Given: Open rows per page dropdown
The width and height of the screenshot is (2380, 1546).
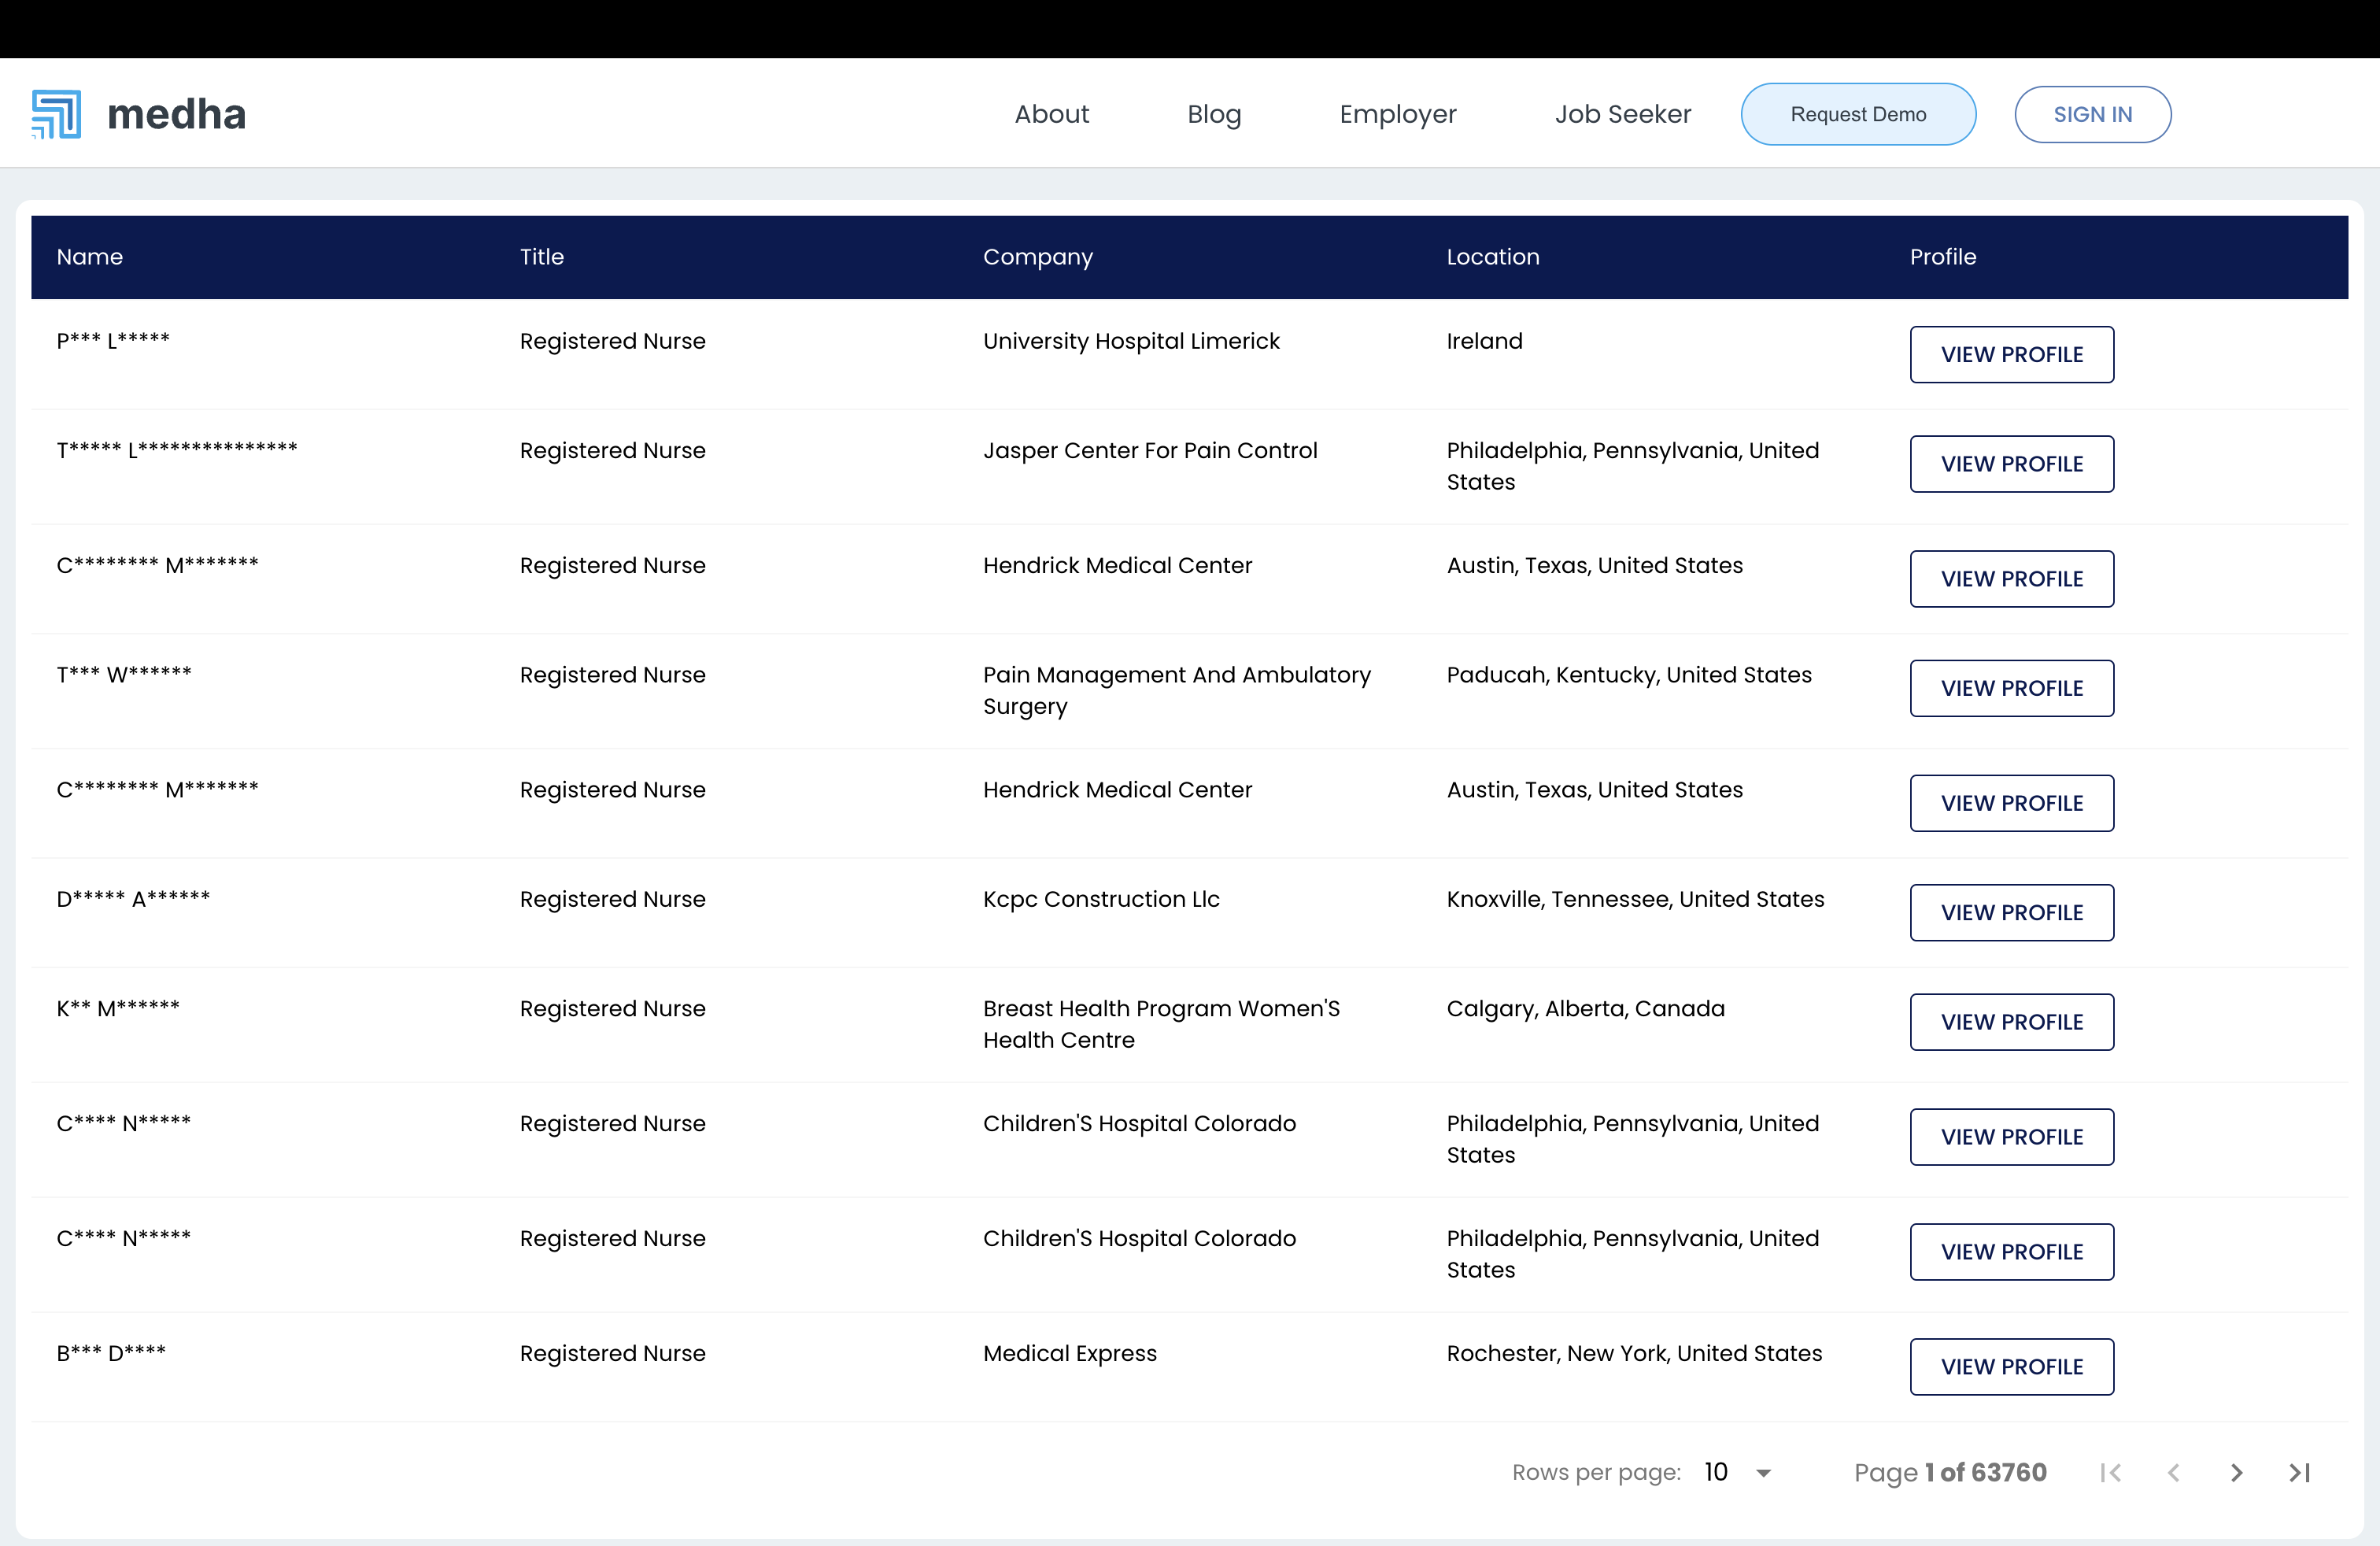Looking at the screenshot, I should [x=1739, y=1472].
